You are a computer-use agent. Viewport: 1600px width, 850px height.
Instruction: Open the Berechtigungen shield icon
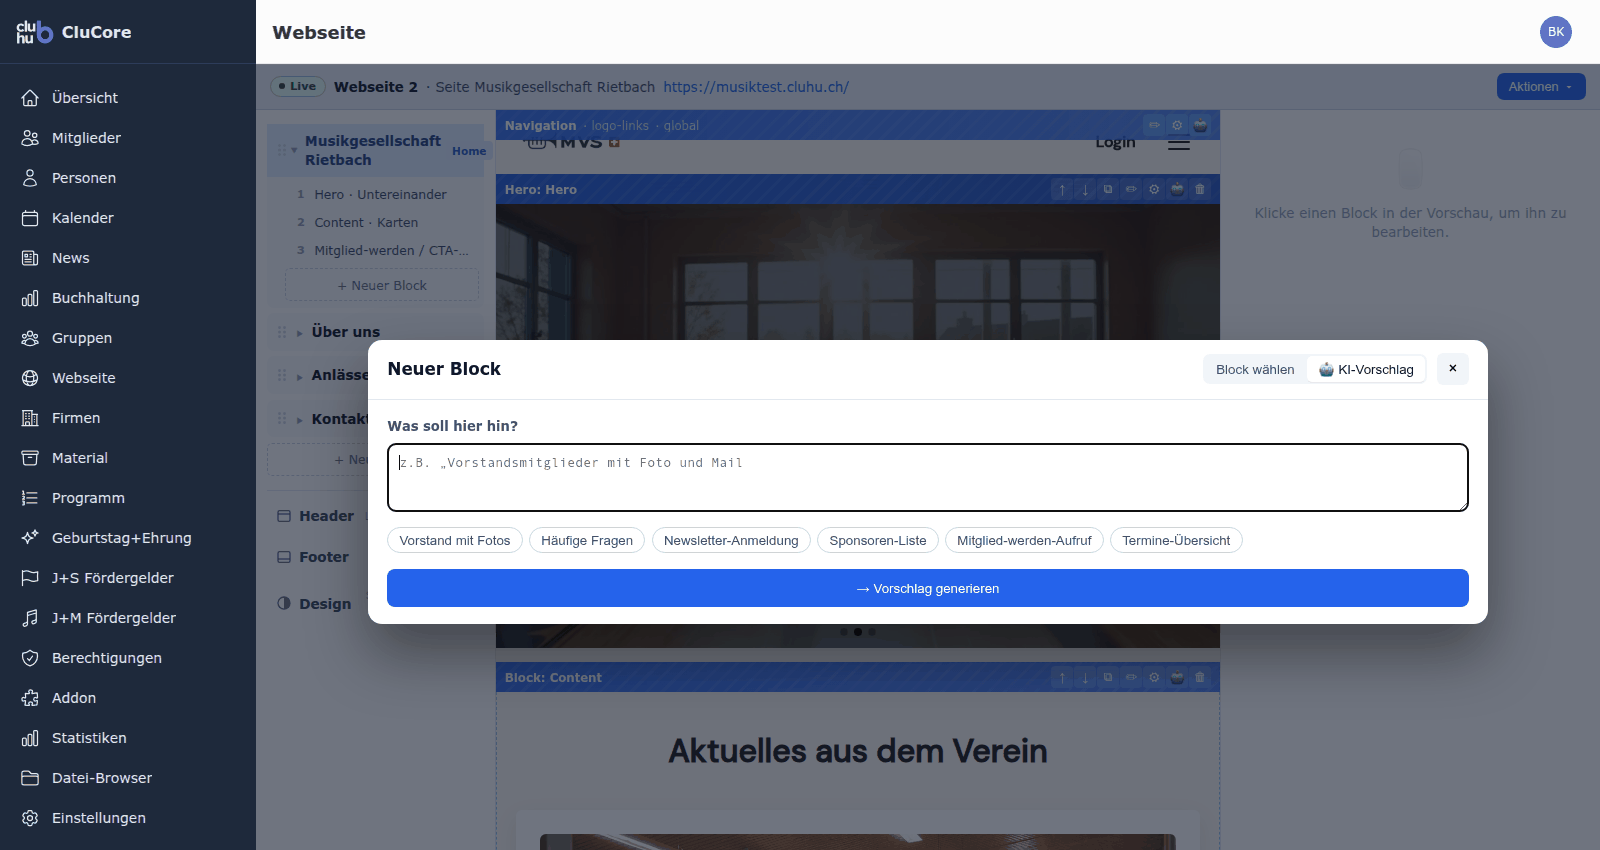(30, 658)
